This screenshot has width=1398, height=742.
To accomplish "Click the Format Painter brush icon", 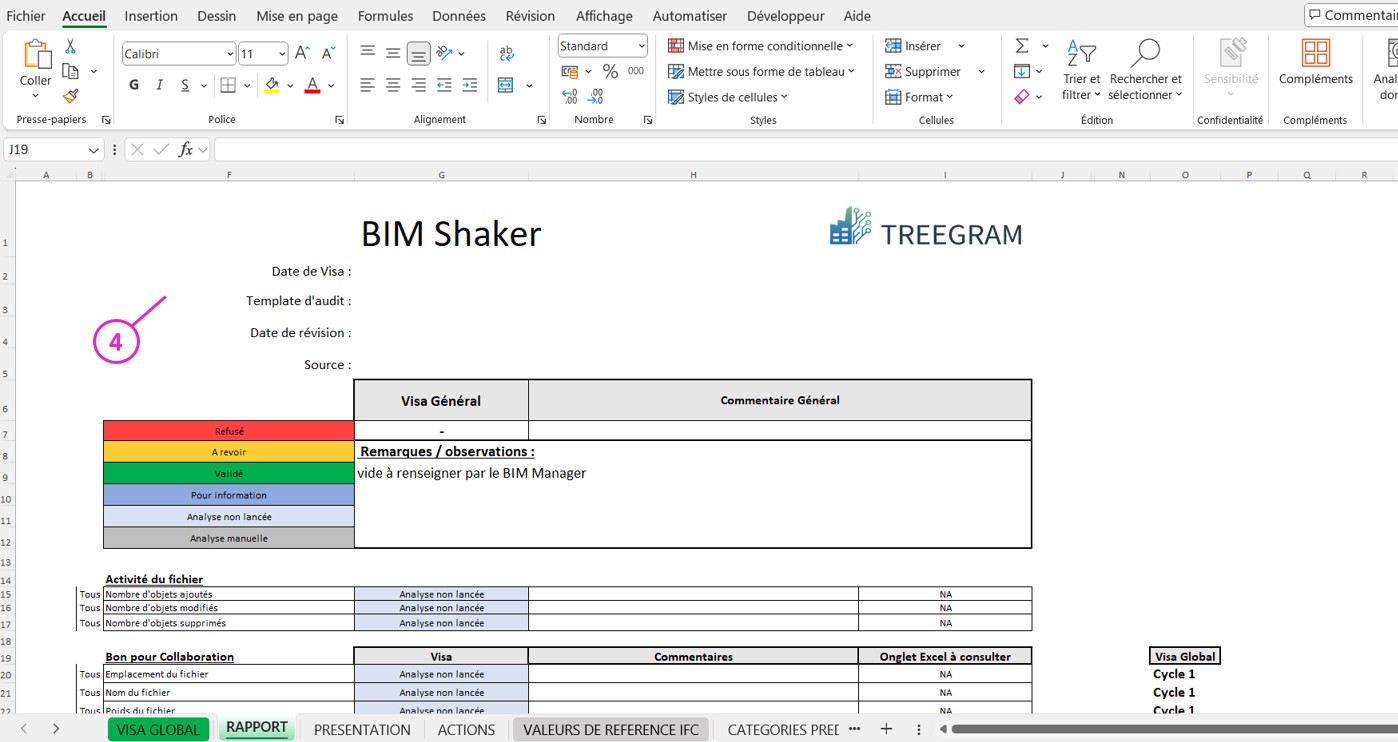I will click(70, 96).
